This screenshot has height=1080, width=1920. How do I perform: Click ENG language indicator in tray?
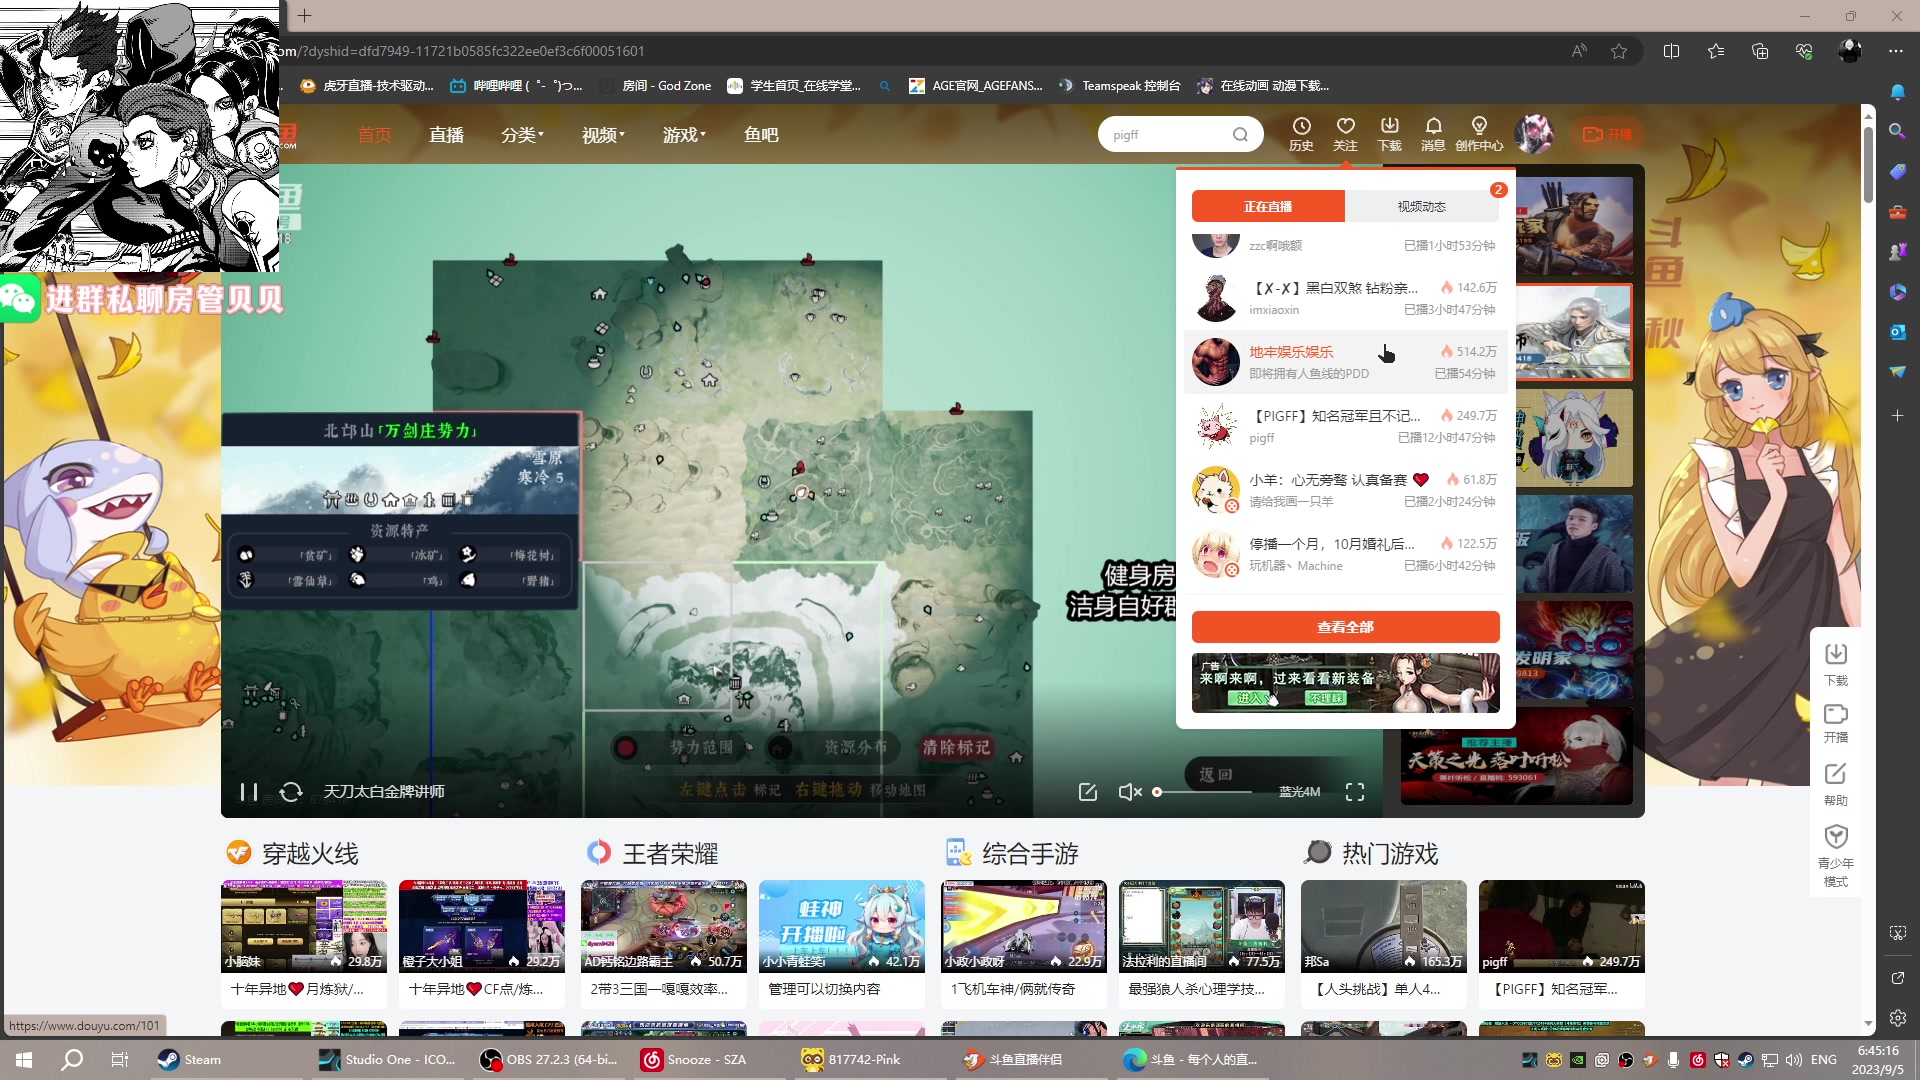1824,1060
